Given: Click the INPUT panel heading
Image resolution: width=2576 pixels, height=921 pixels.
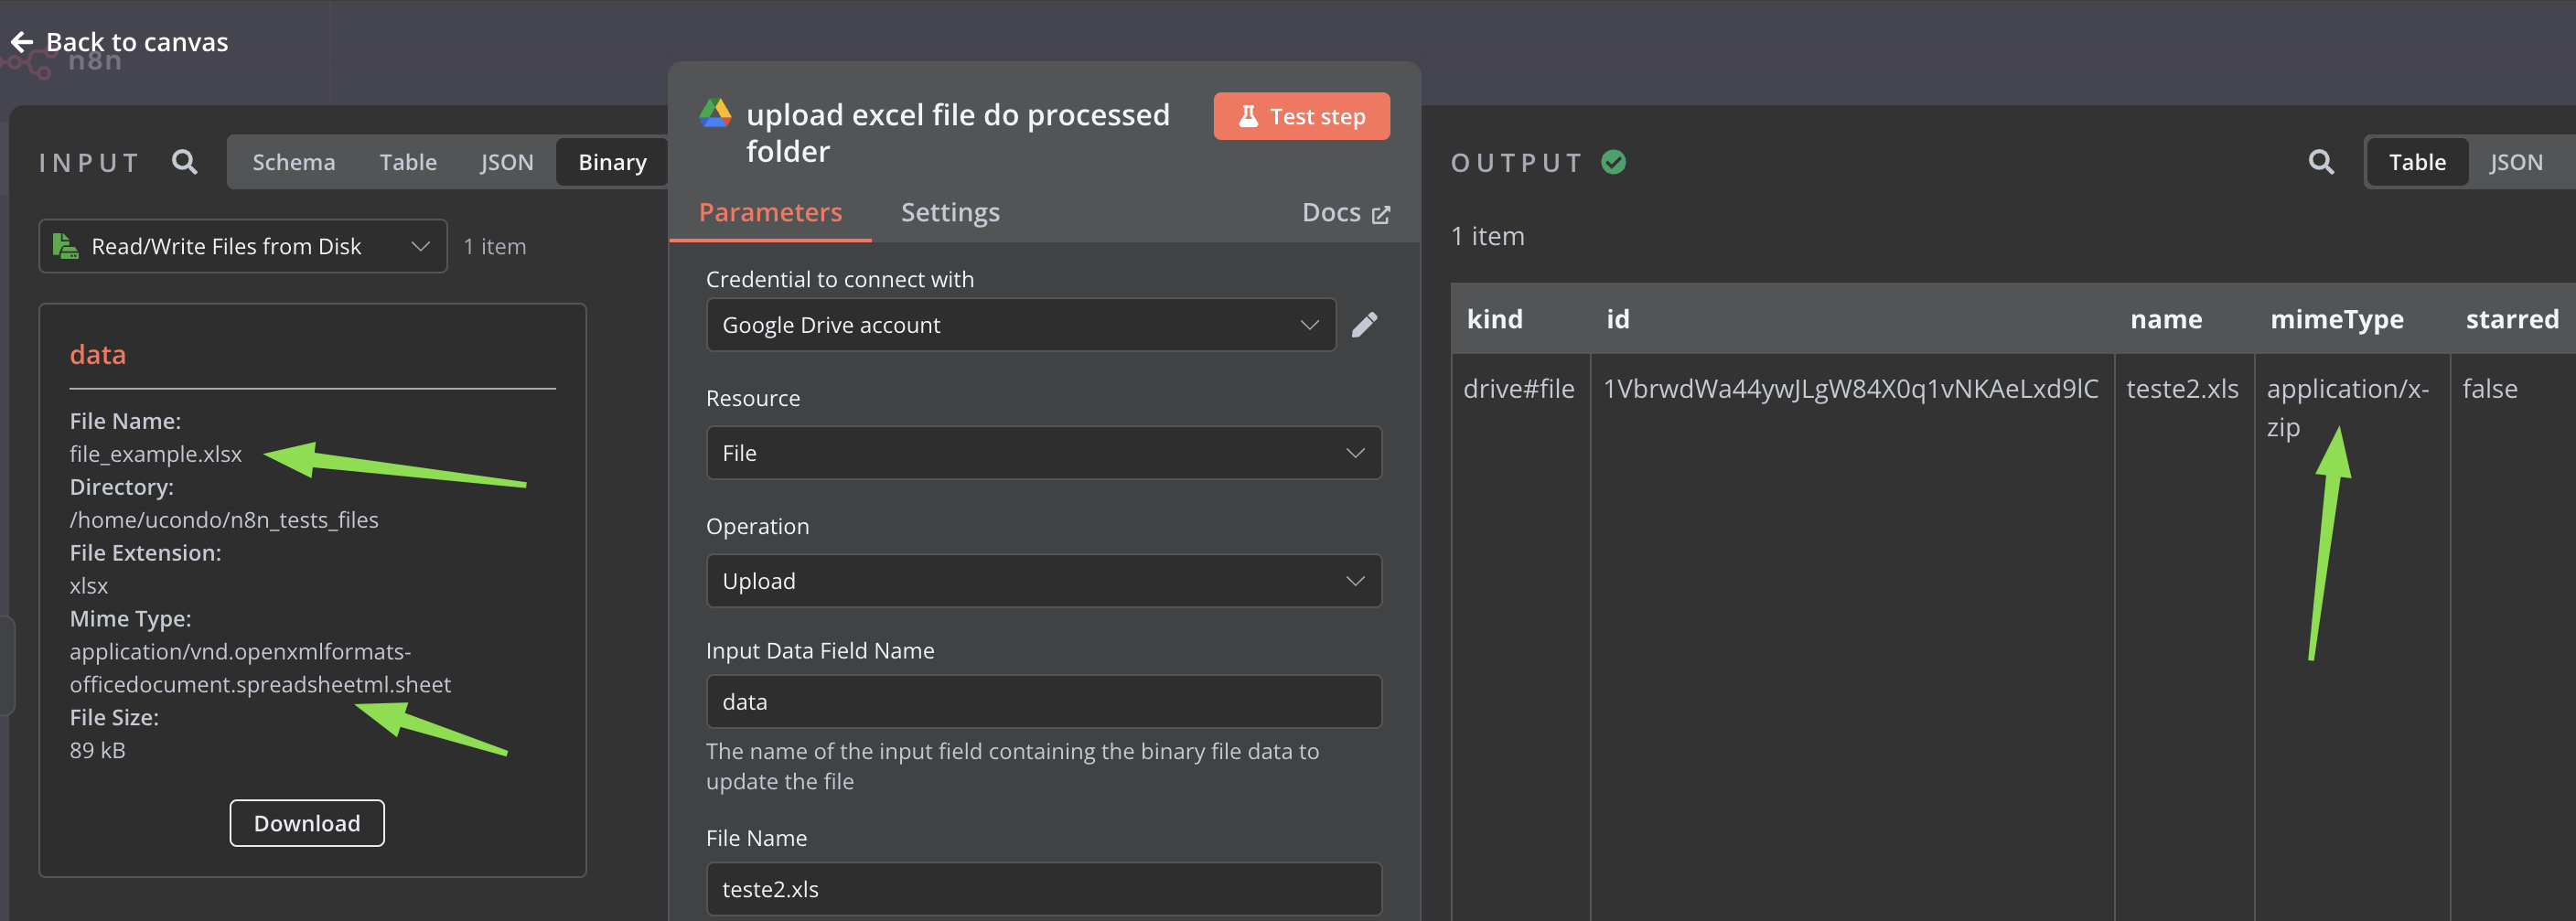Looking at the screenshot, I should click(x=89, y=162).
